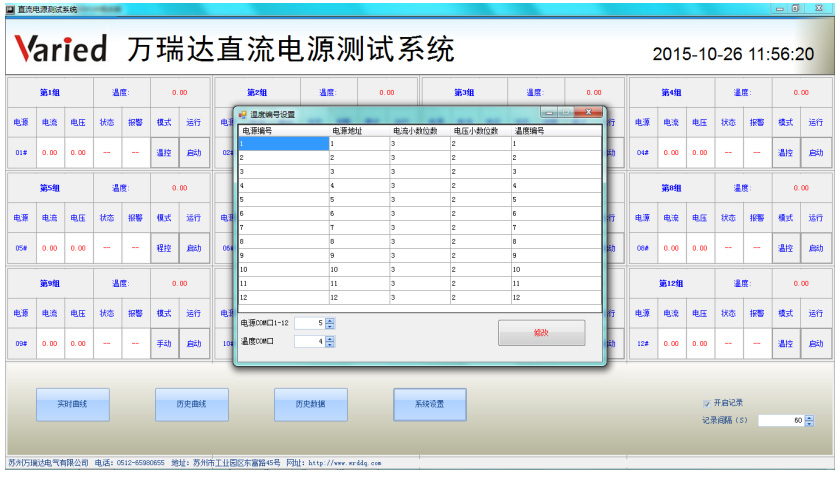
Task: Open the 历史数据 view
Action: pos(311,404)
